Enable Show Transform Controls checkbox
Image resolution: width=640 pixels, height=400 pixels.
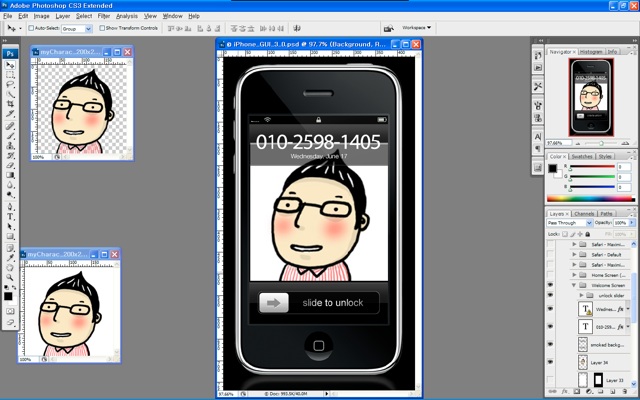(102, 28)
